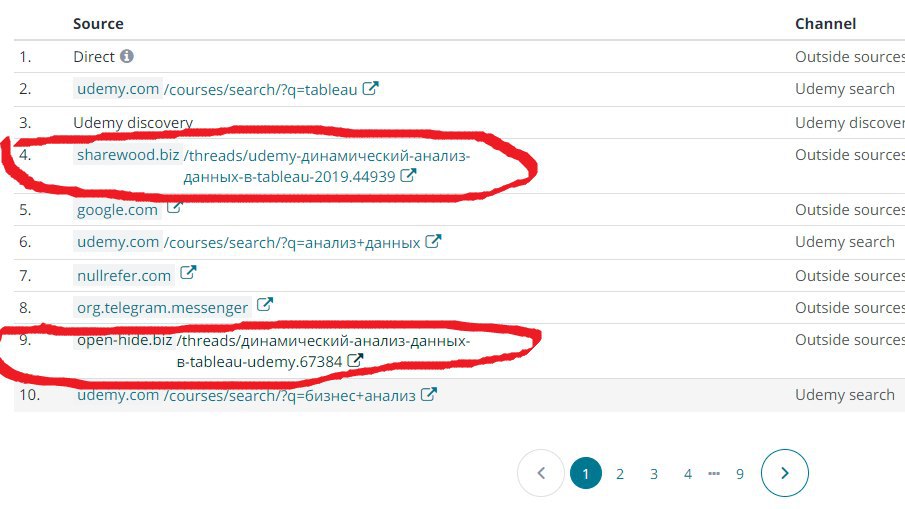
Task: Click Udemy search channel in q=tableau row
Action: [845, 88]
